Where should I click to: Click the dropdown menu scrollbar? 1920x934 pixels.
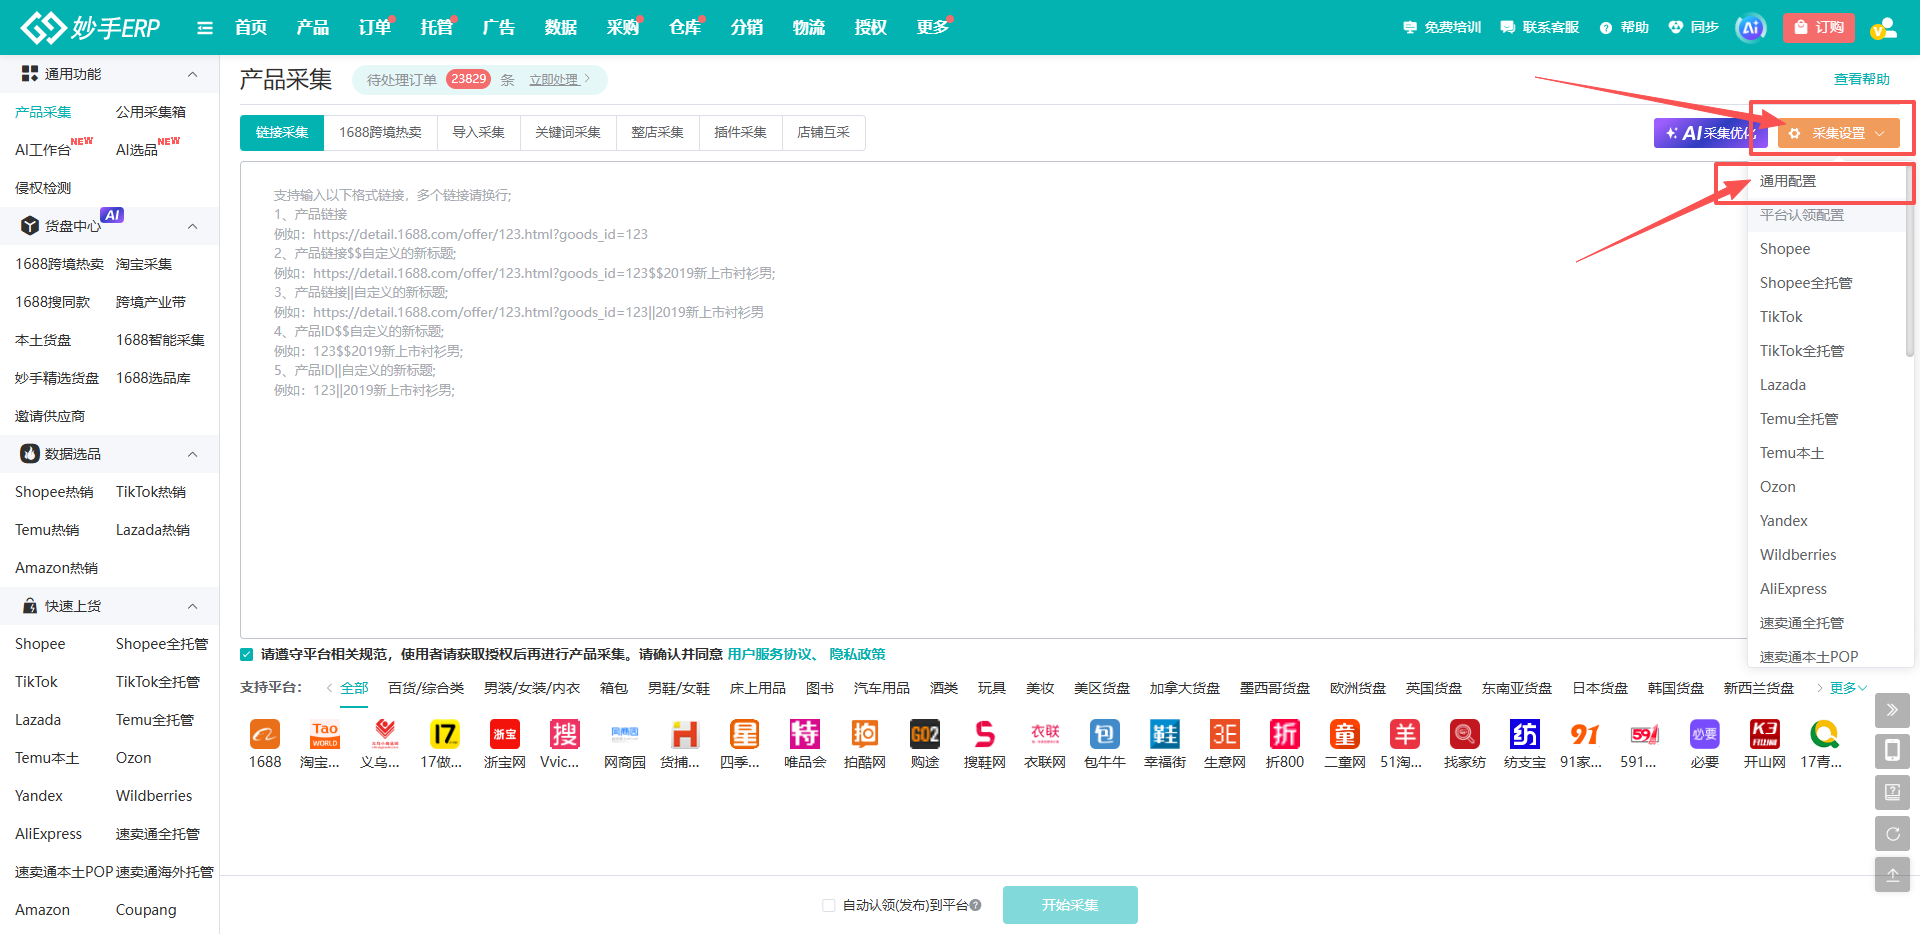[1909, 262]
